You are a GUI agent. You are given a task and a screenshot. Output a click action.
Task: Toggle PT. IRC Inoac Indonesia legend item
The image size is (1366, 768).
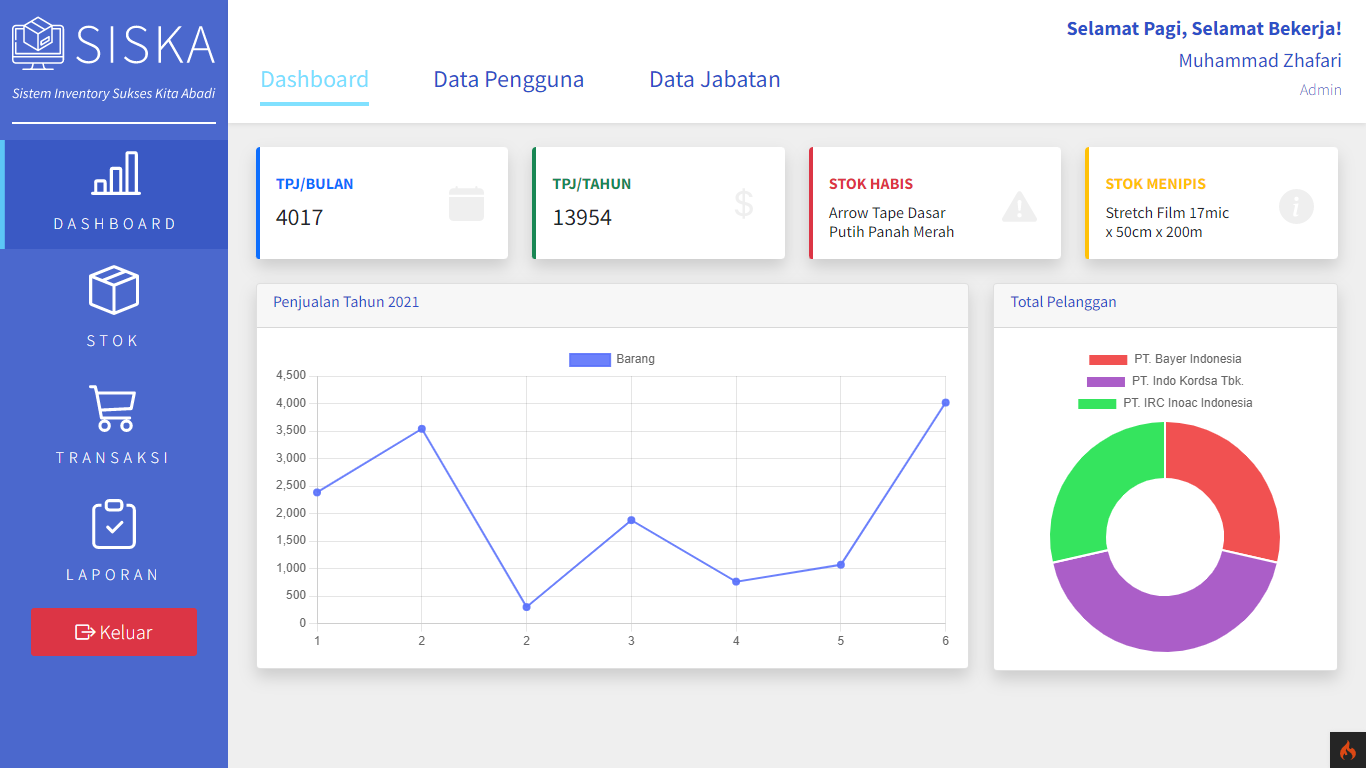pyautogui.click(x=1165, y=403)
